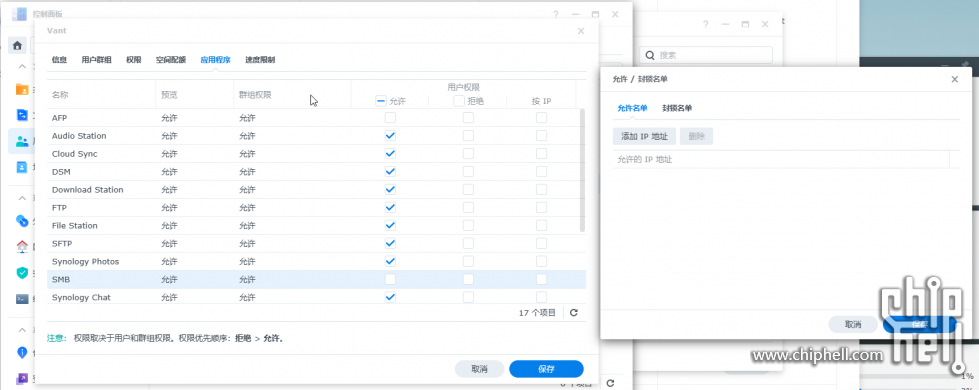Open the Shared Folder icon in sidebar

(22, 89)
